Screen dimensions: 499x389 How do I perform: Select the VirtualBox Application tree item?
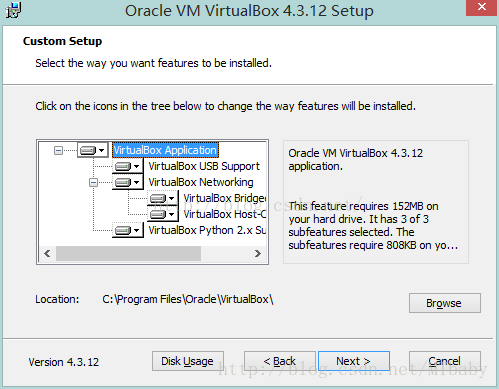tap(165, 150)
